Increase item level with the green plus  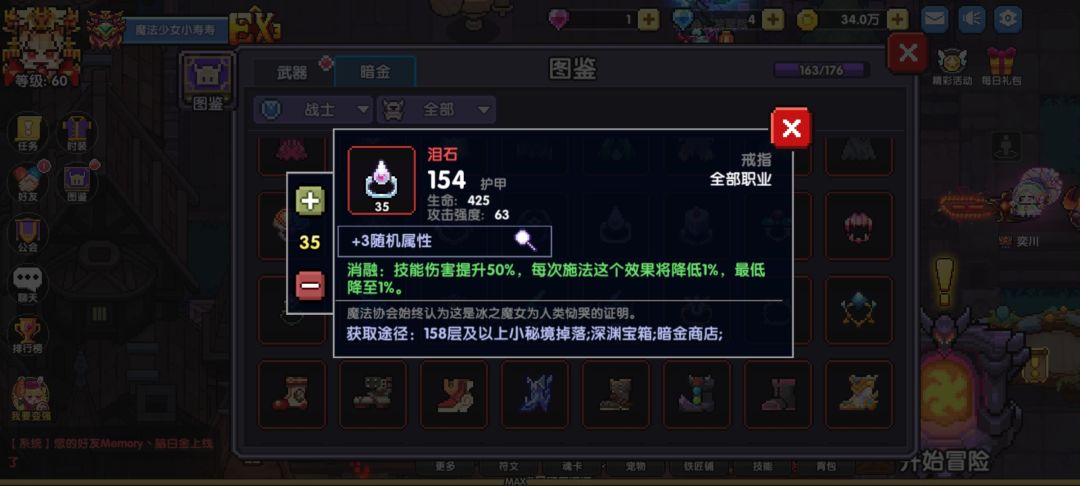310,201
